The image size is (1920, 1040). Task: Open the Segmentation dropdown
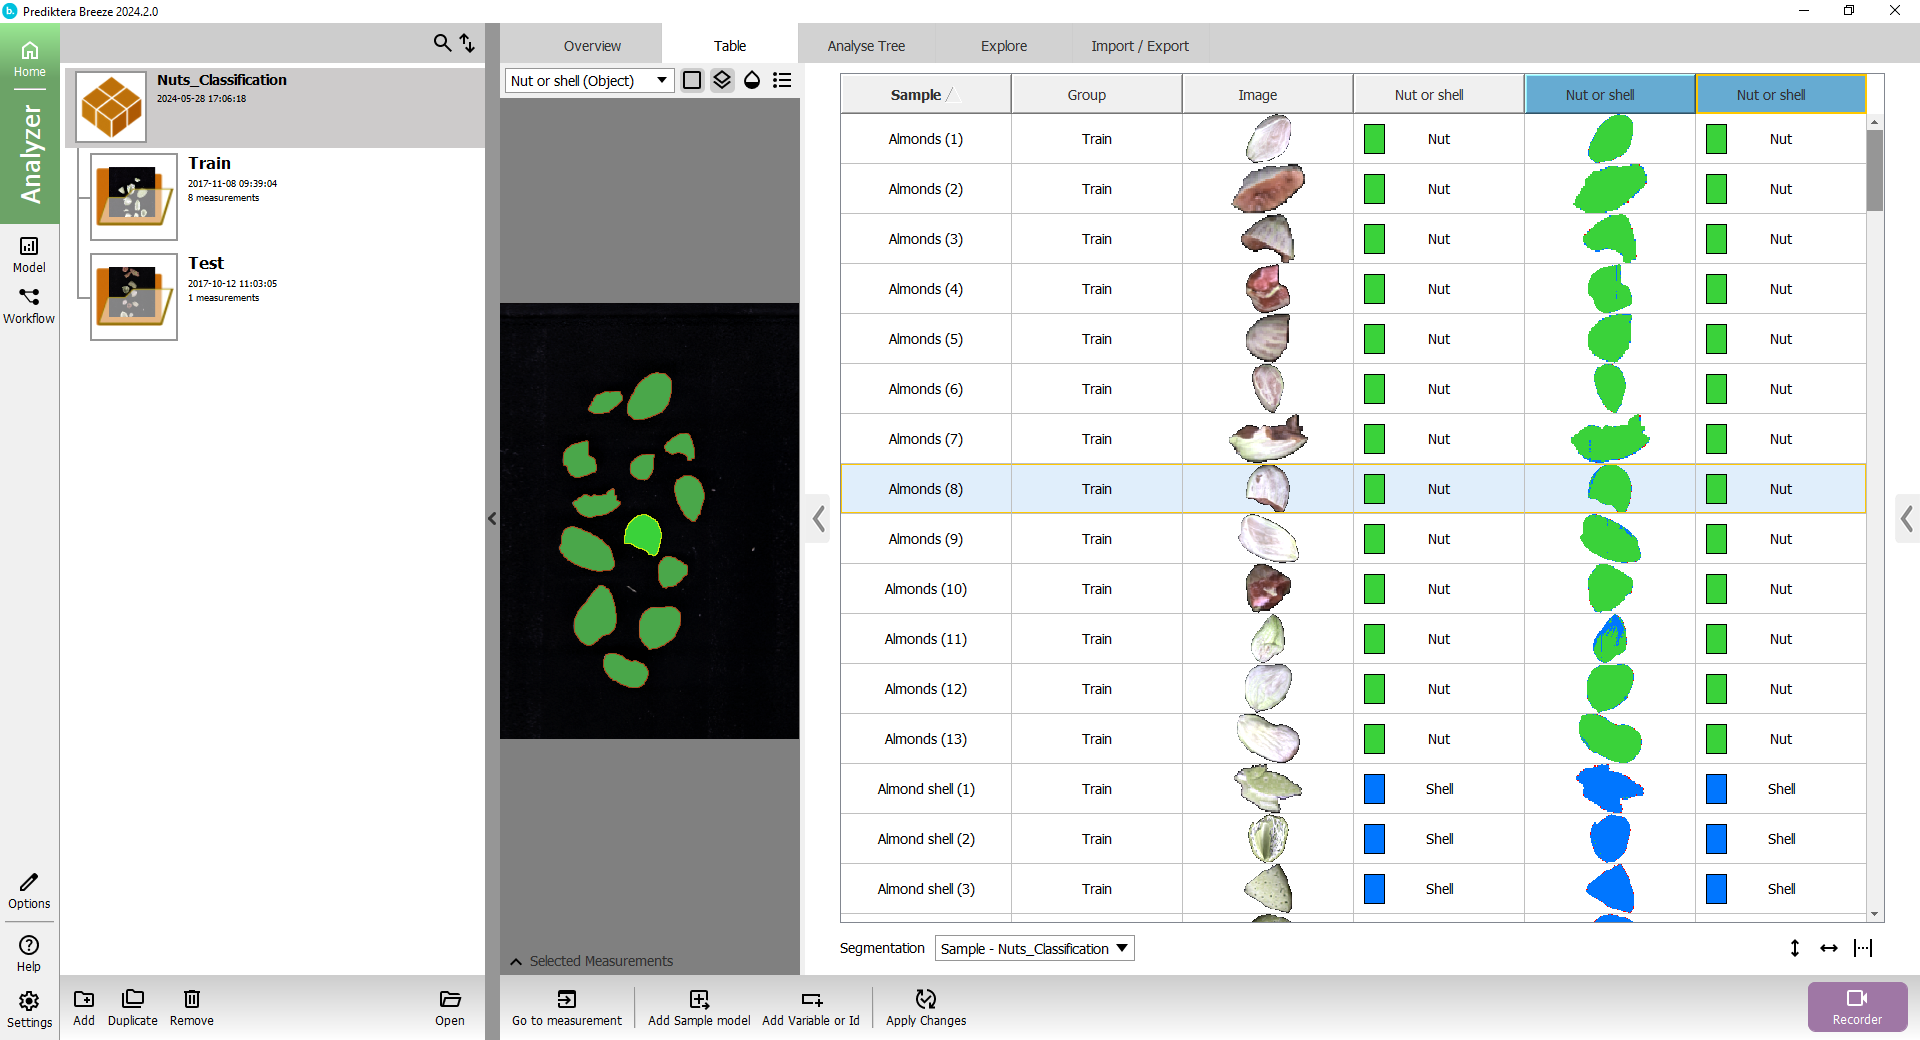(x=1034, y=948)
